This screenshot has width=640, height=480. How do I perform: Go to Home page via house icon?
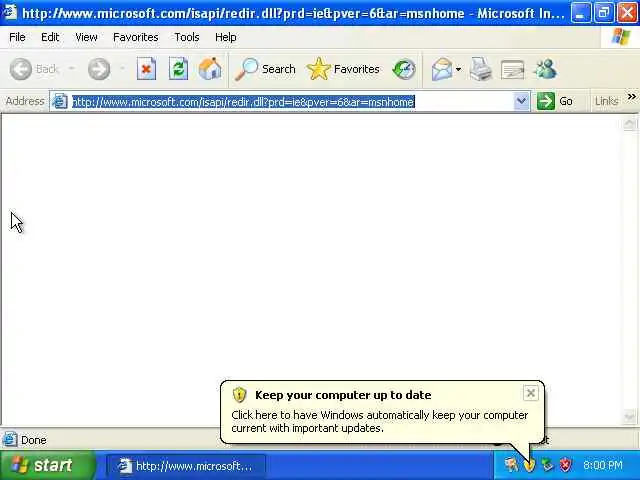click(210, 69)
